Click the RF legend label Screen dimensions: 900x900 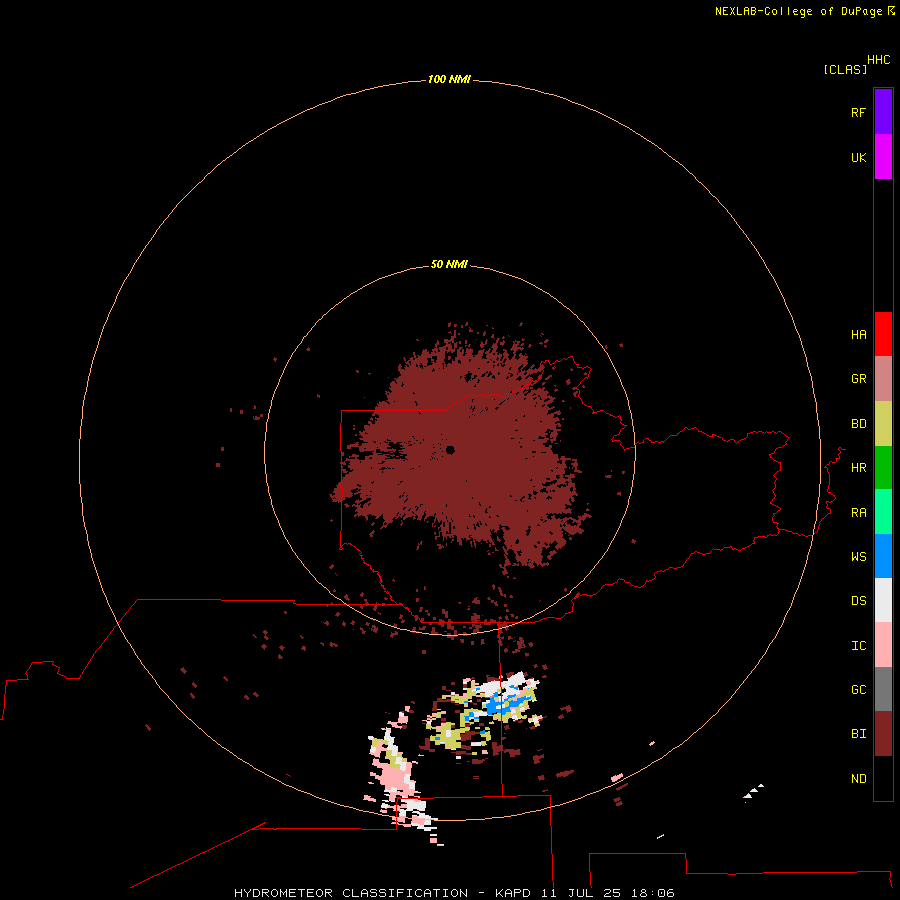point(858,112)
